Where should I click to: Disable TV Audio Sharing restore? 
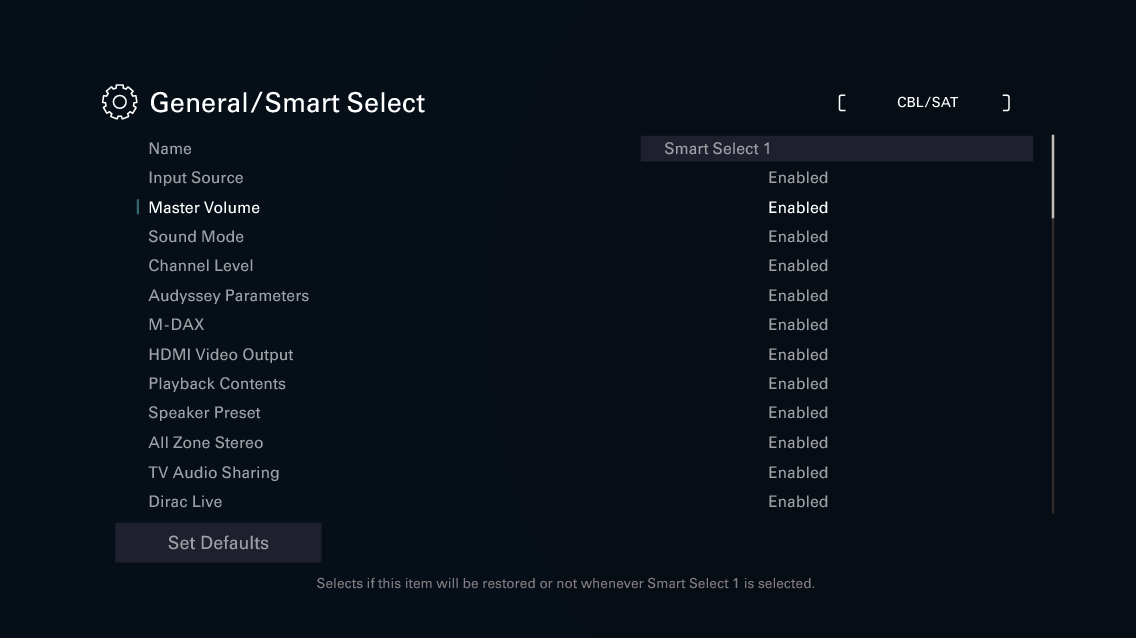pos(798,472)
